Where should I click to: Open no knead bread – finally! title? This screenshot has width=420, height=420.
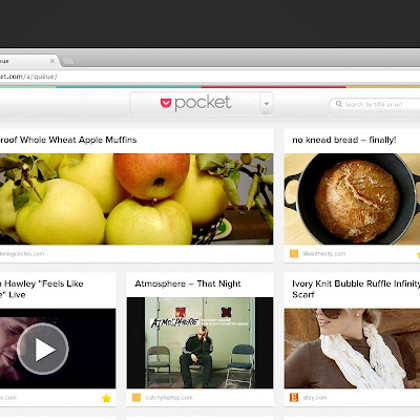click(344, 140)
